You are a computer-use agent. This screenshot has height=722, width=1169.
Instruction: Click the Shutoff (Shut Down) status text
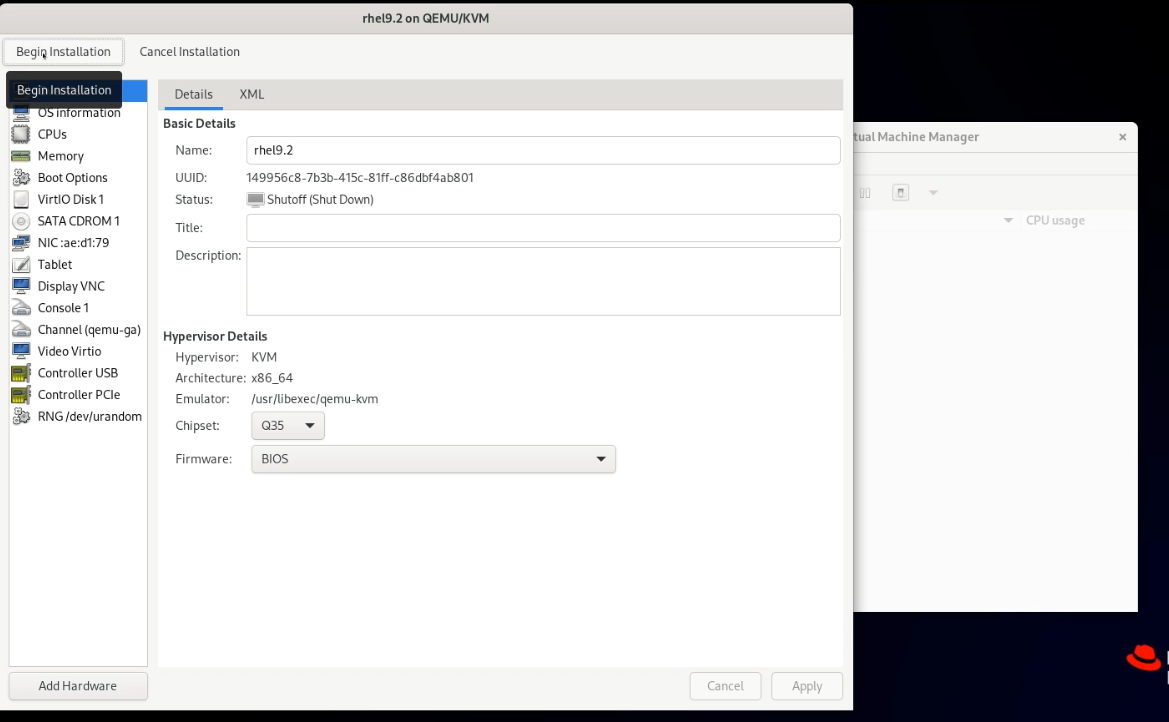(320, 199)
